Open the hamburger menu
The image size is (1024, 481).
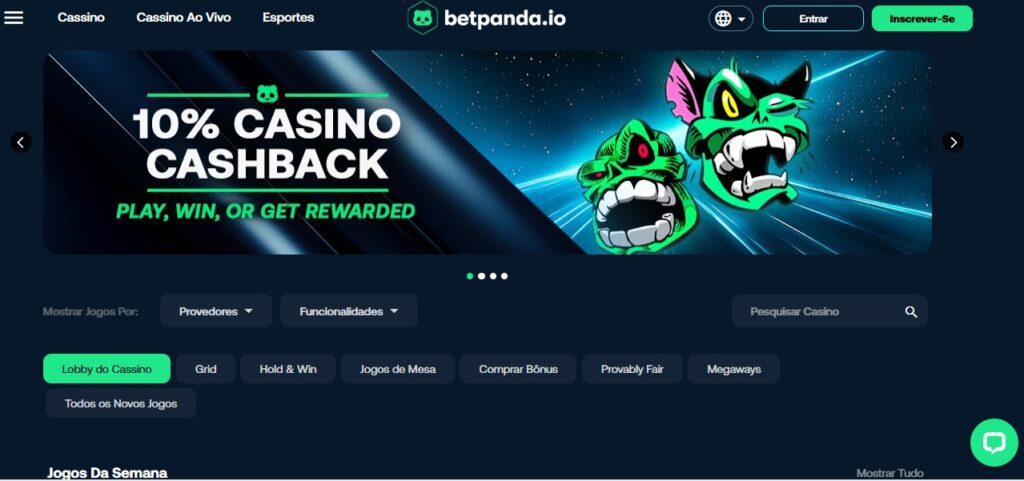click(x=14, y=18)
